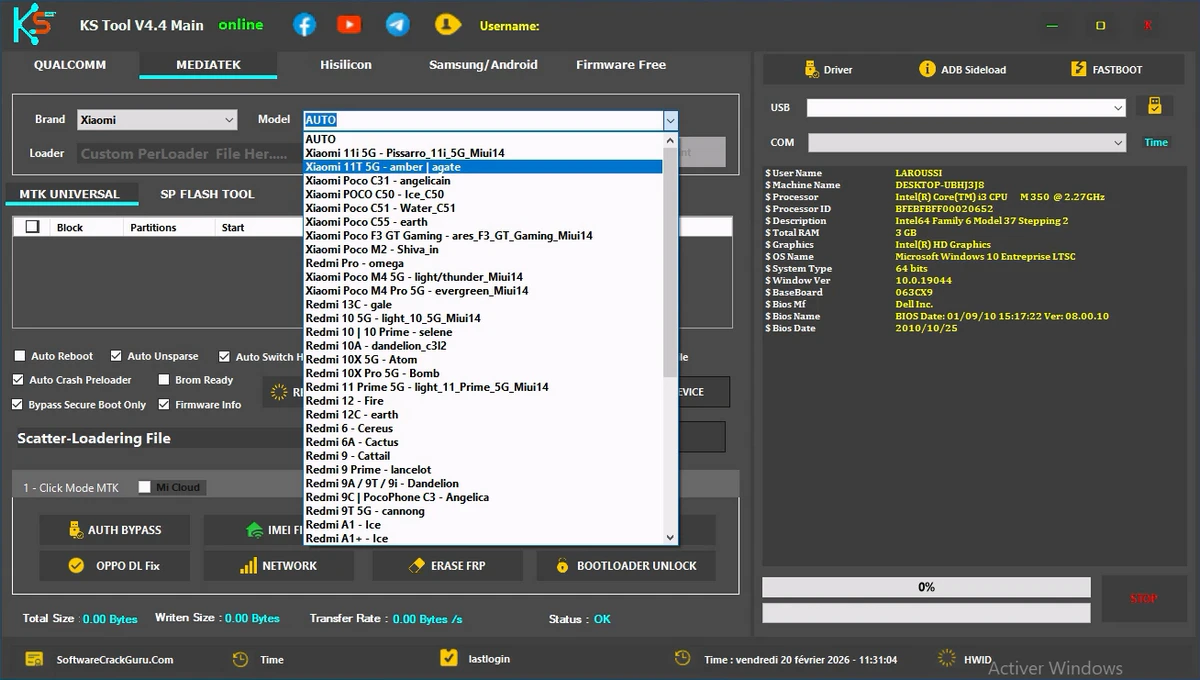The height and width of the screenshot is (680, 1200).
Task: Open ADB Sideload info icon
Action: [x=927, y=69]
